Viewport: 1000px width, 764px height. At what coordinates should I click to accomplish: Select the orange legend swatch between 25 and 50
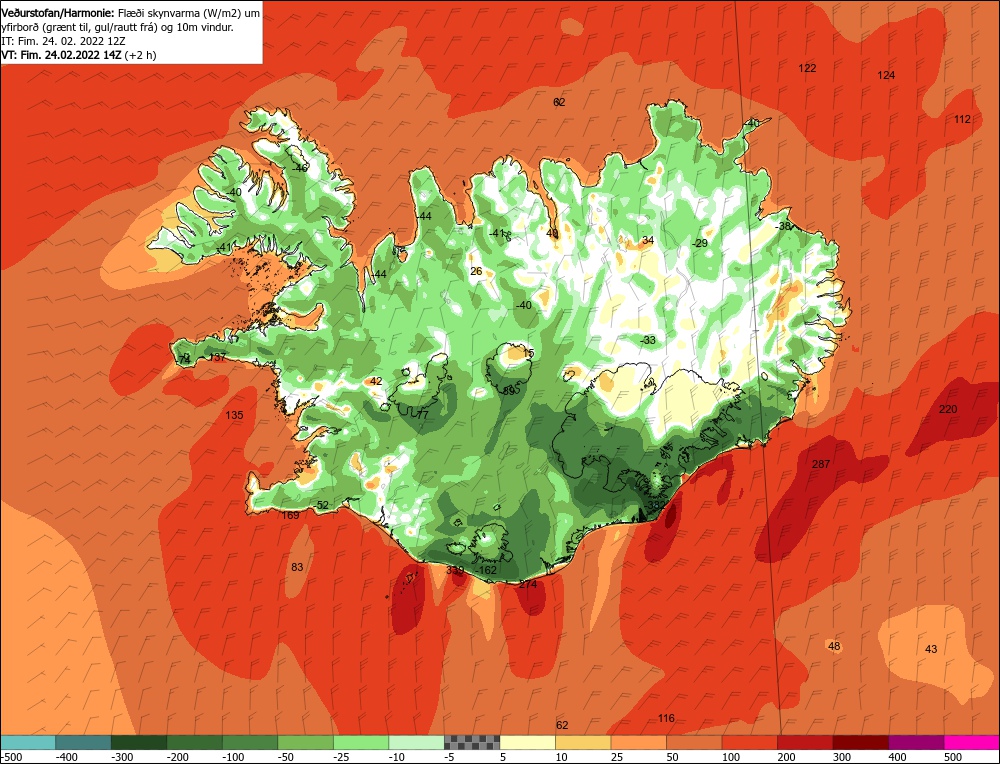pos(638,742)
